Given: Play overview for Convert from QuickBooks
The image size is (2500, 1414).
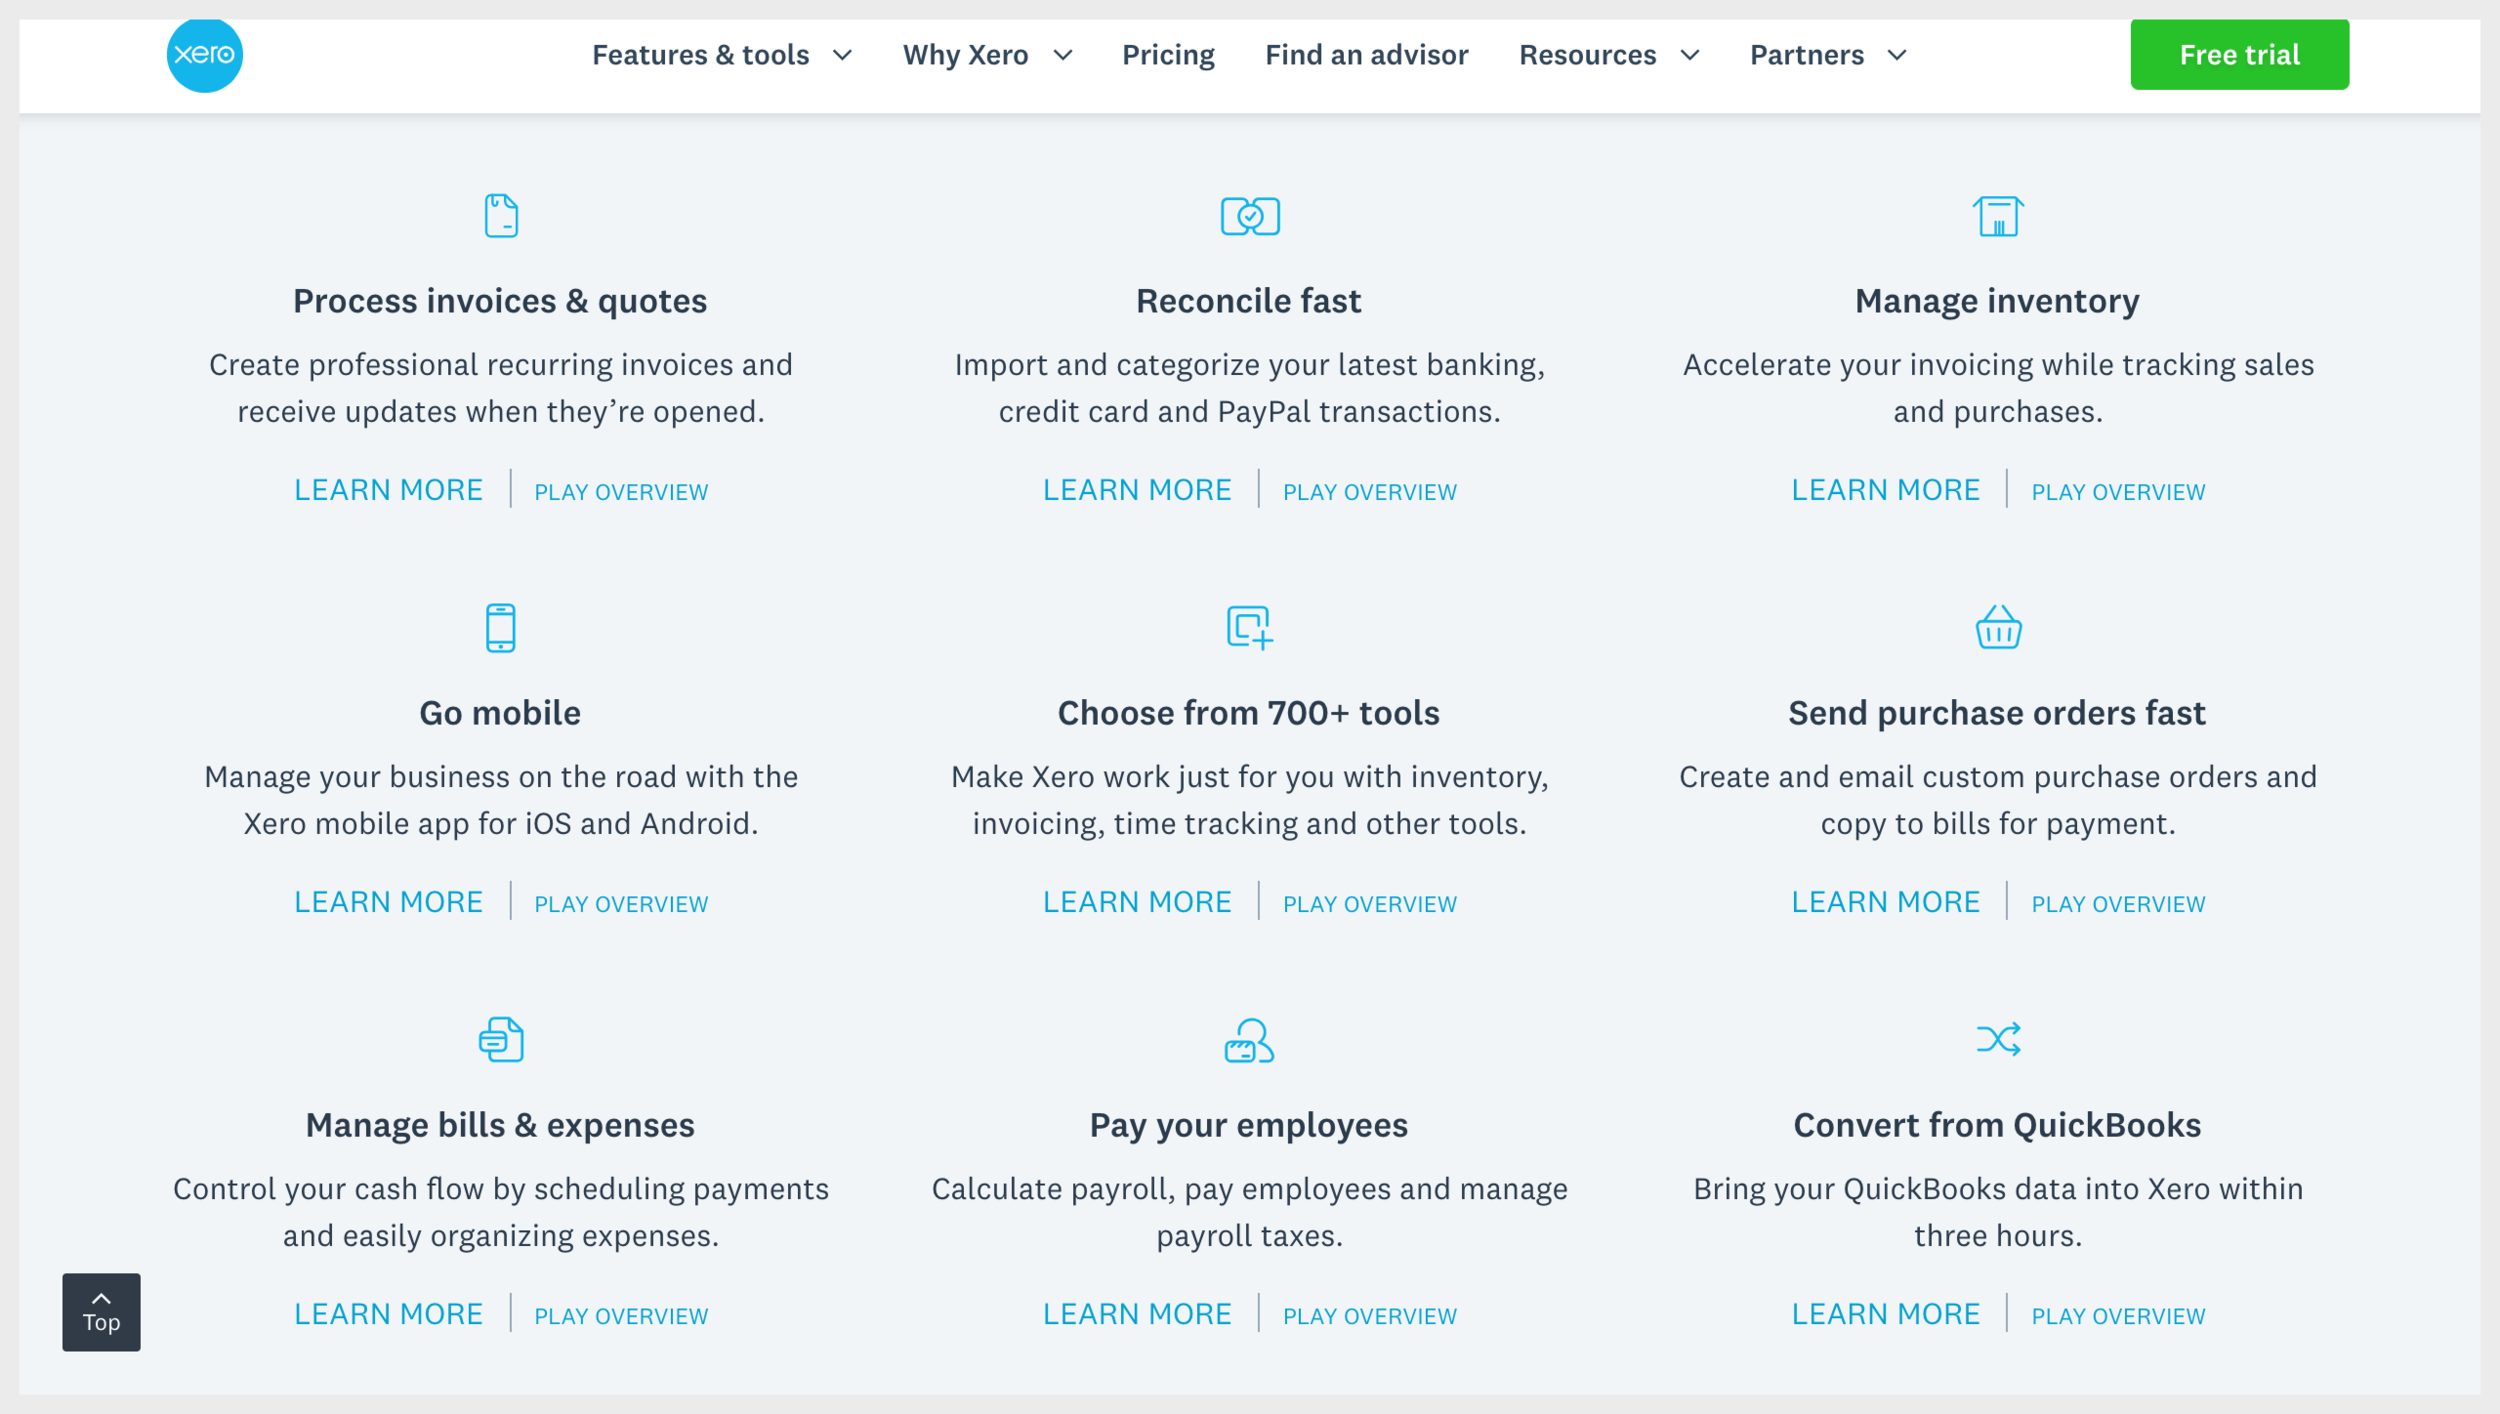Looking at the screenshot, I should click(2118, 1316).
